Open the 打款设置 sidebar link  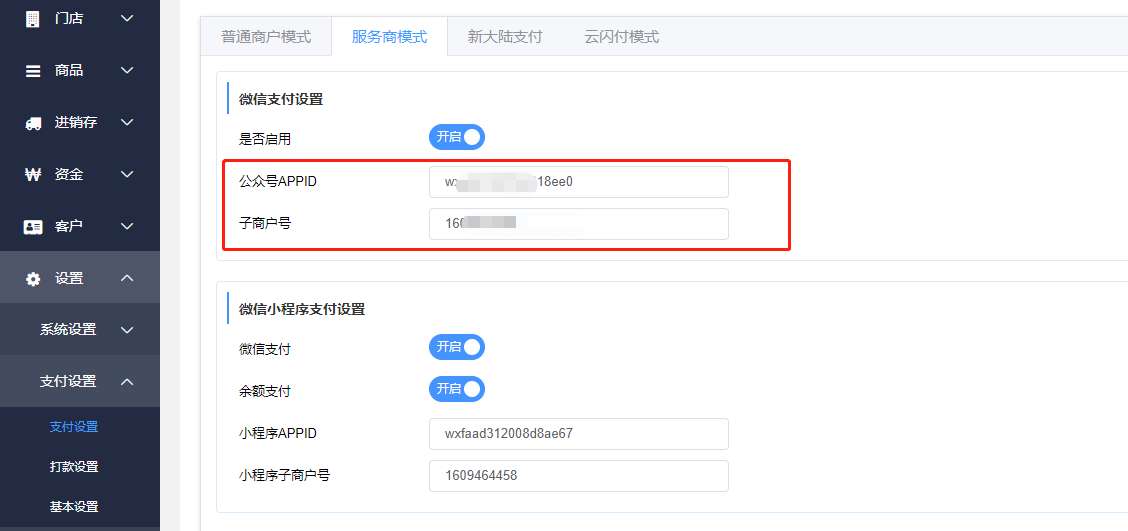tap(74, 467)
